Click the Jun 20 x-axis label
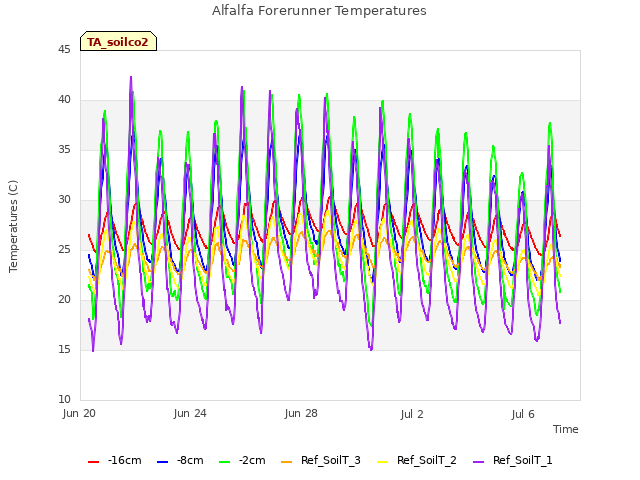640x480 pixels. coord(79,413)
